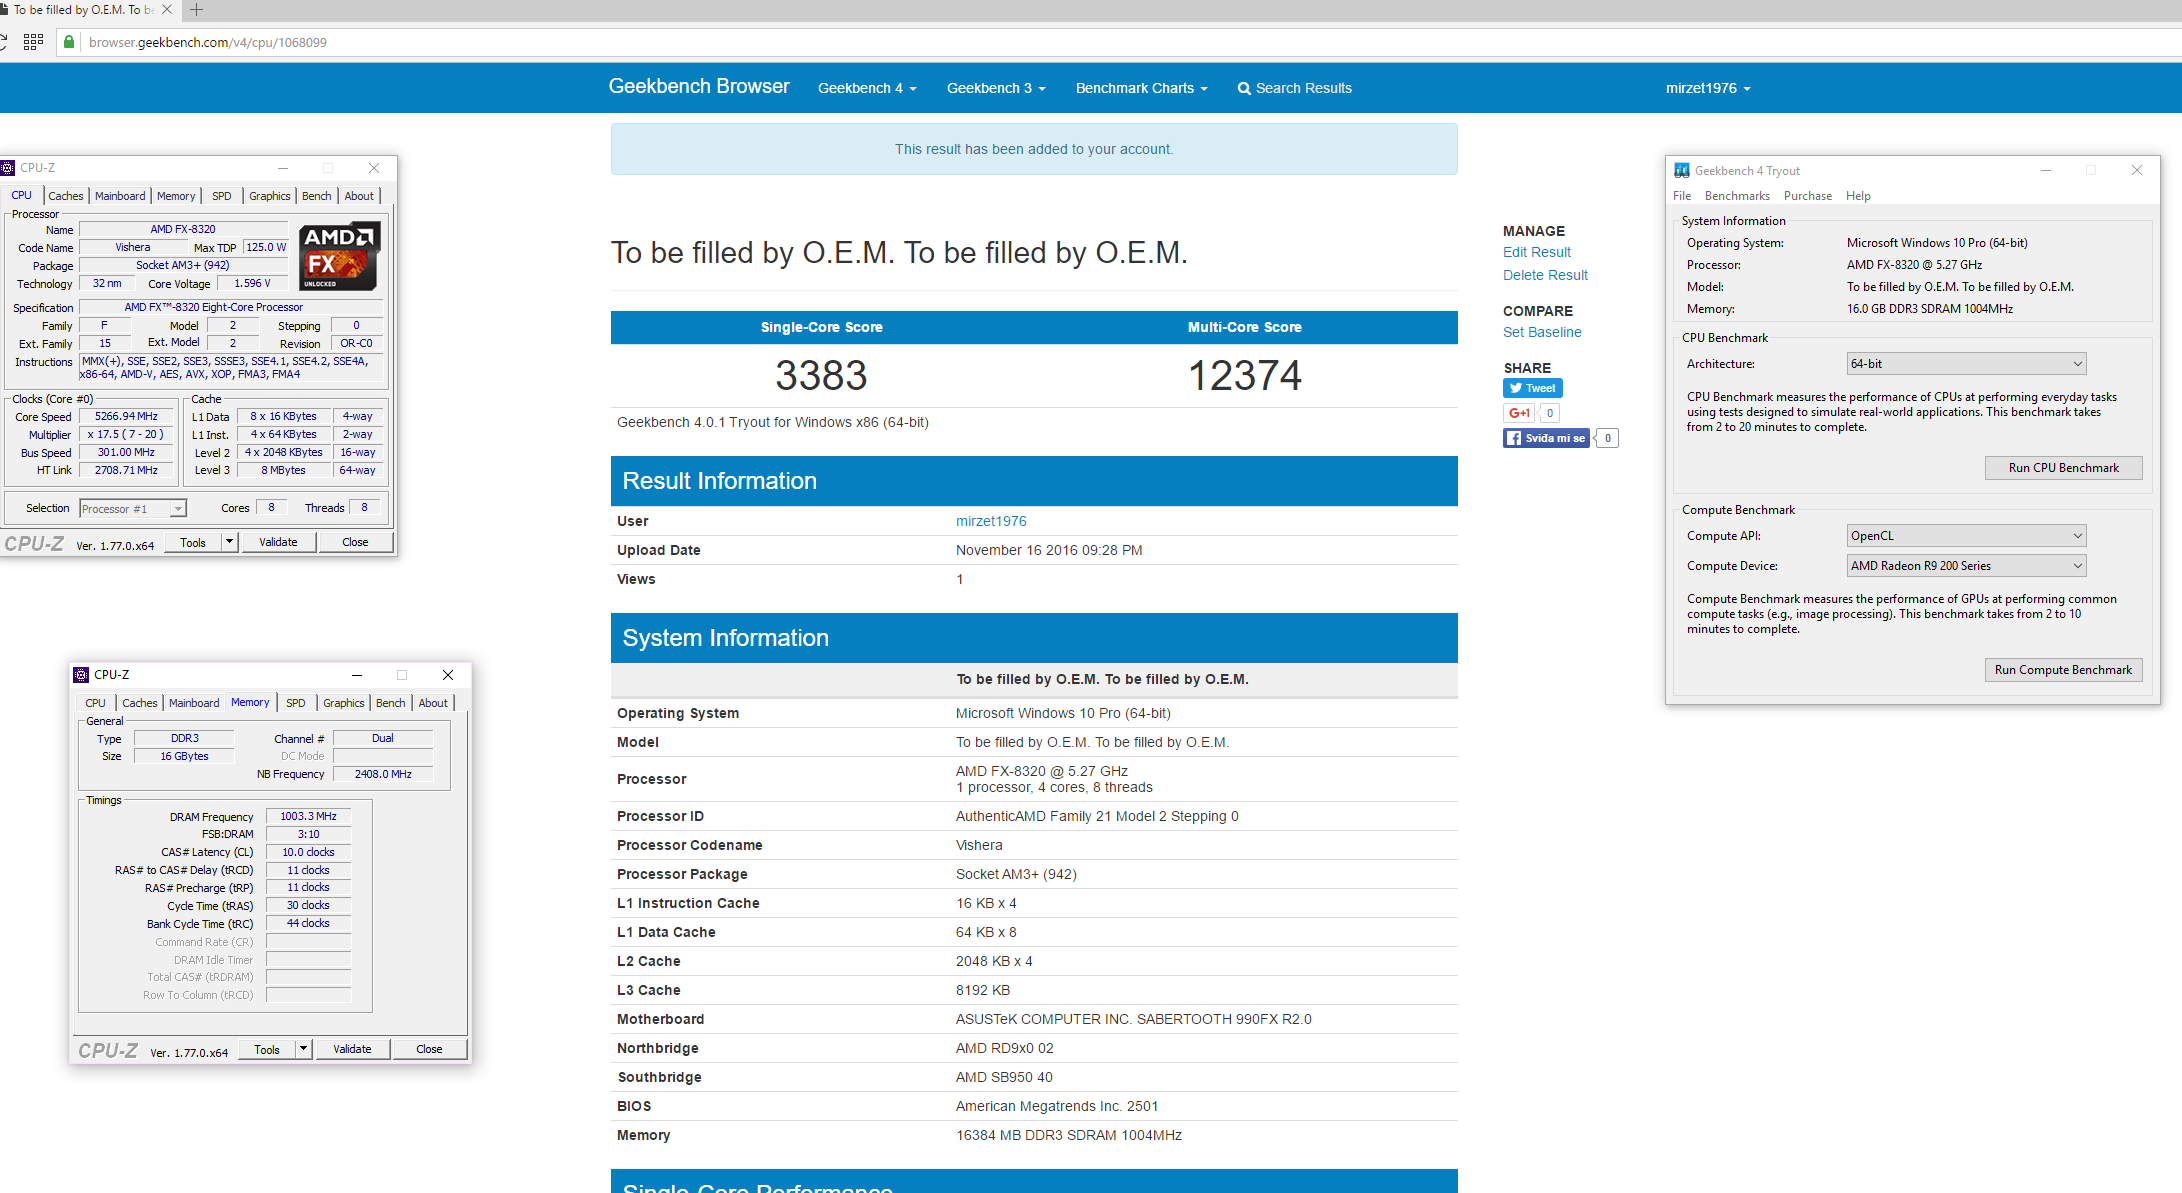2182x1193 pixels.
Task: Click the browser address bar URL
Action: click(x=208, y=42)
